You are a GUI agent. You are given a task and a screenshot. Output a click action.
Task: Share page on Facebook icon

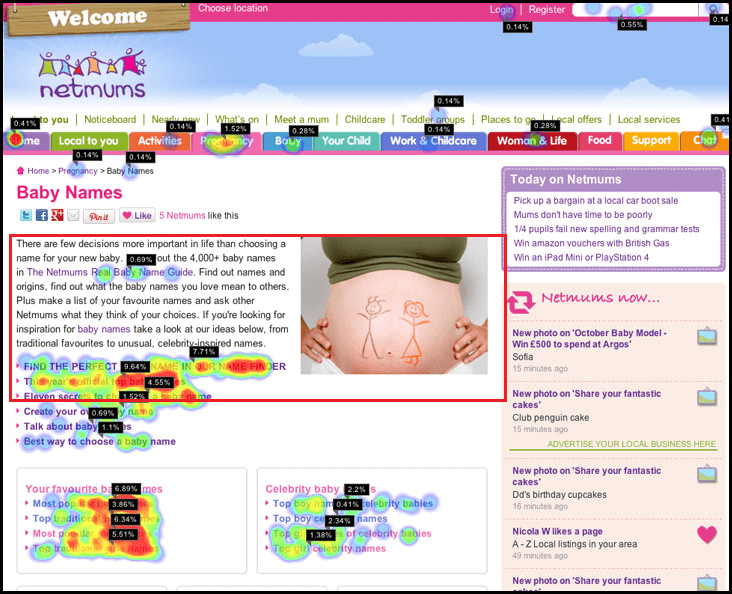42,215
